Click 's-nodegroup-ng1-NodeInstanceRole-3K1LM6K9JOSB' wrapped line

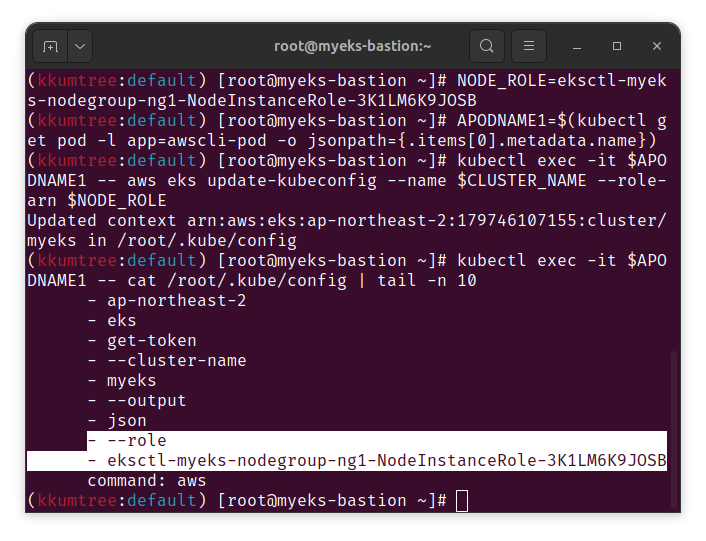(252, 101)
